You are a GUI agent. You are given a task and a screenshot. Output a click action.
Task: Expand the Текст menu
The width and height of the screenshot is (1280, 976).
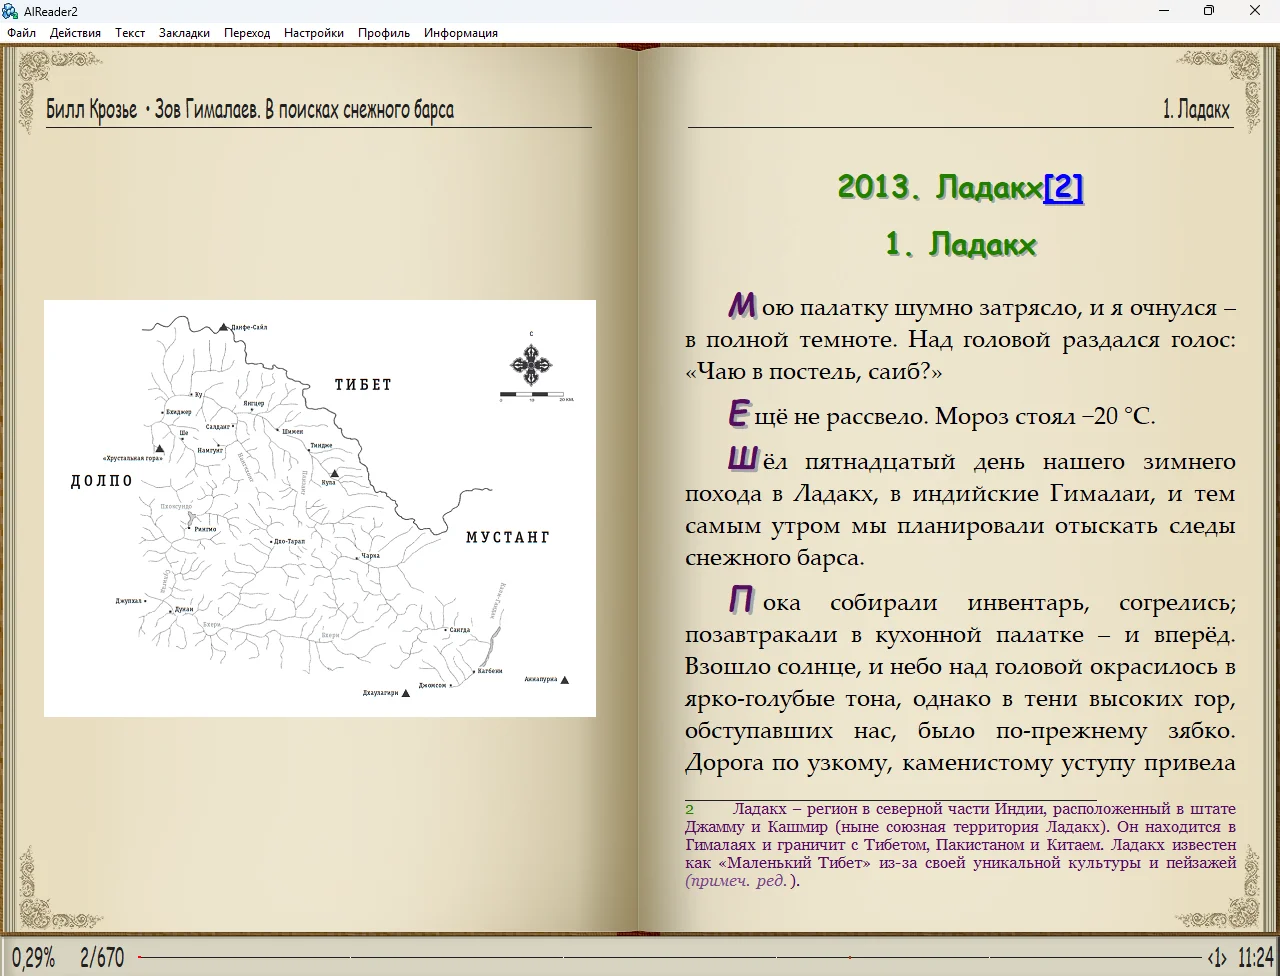(x=130, y=33)
